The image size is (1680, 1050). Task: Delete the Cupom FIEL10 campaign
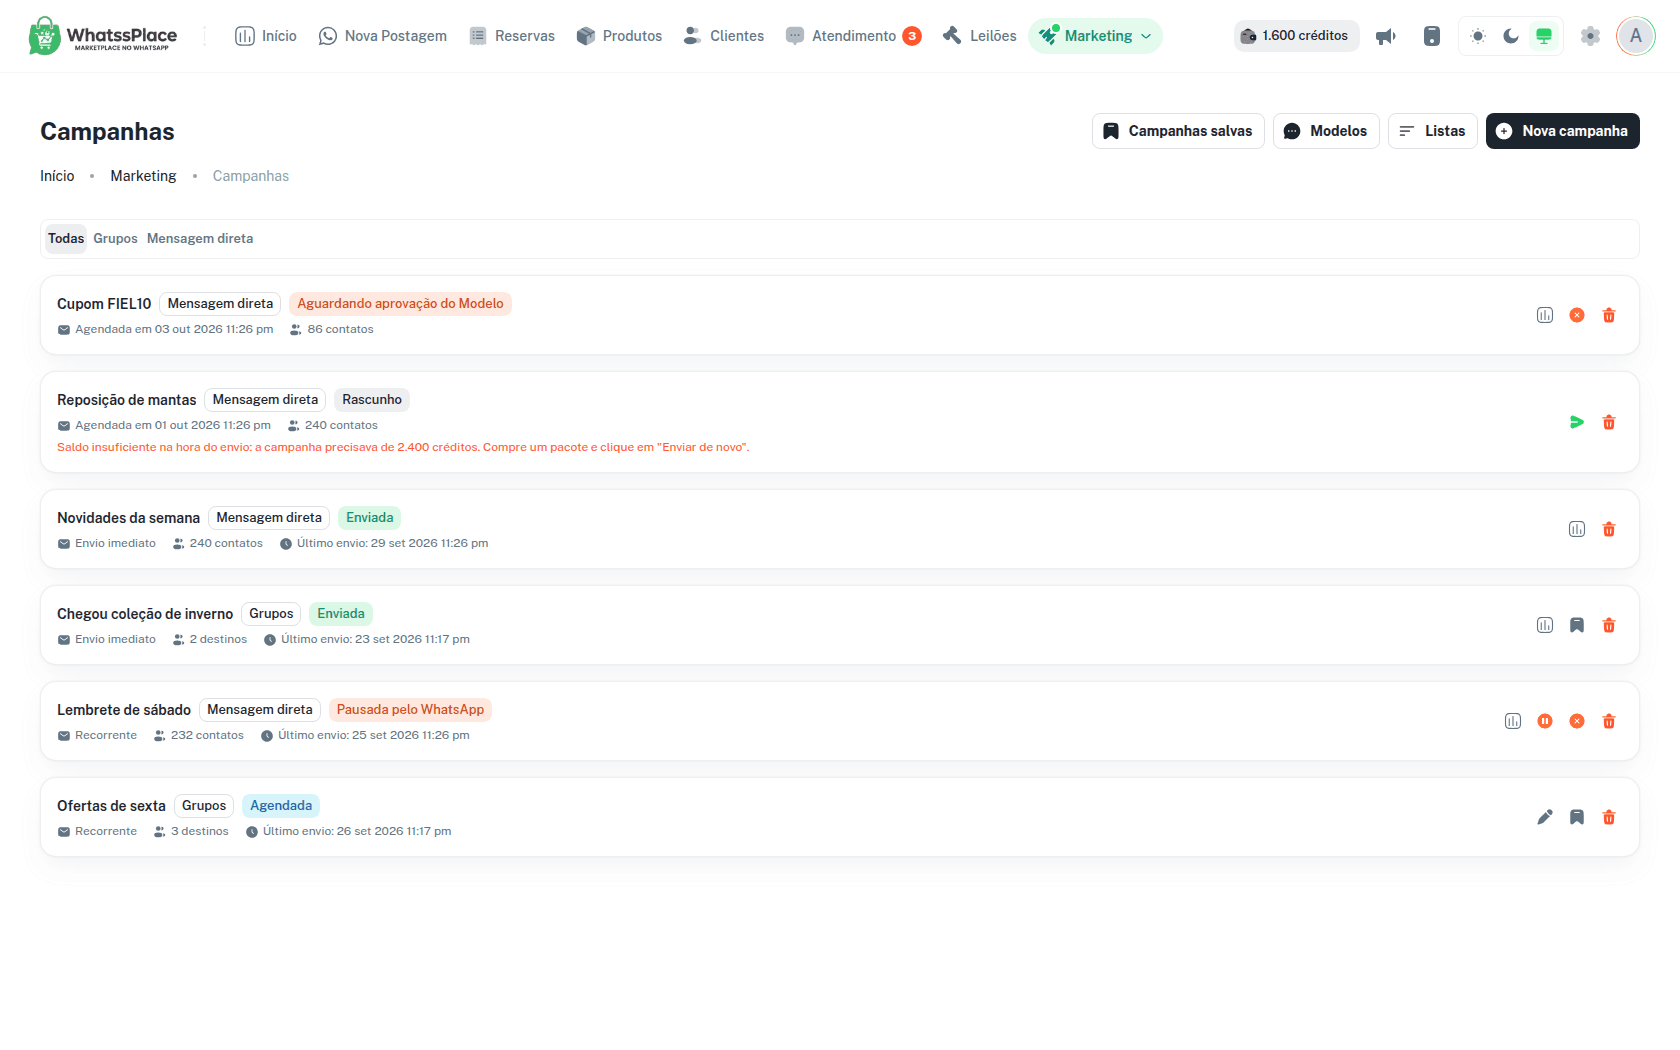coord(1609,315)
